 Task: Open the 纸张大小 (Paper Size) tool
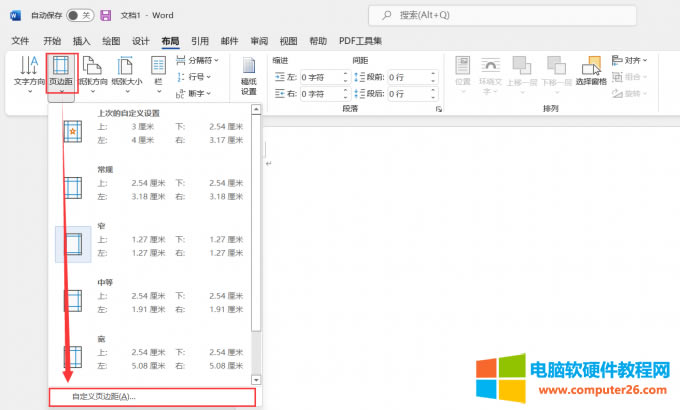tap(127, 70)
